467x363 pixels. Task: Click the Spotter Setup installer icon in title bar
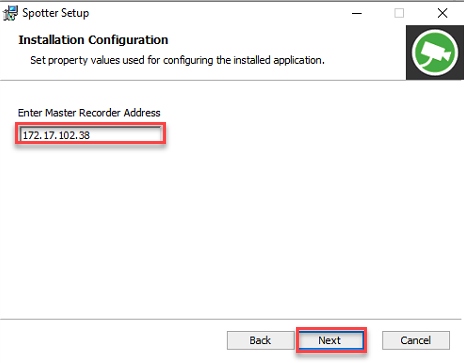[x=10, y=13]
